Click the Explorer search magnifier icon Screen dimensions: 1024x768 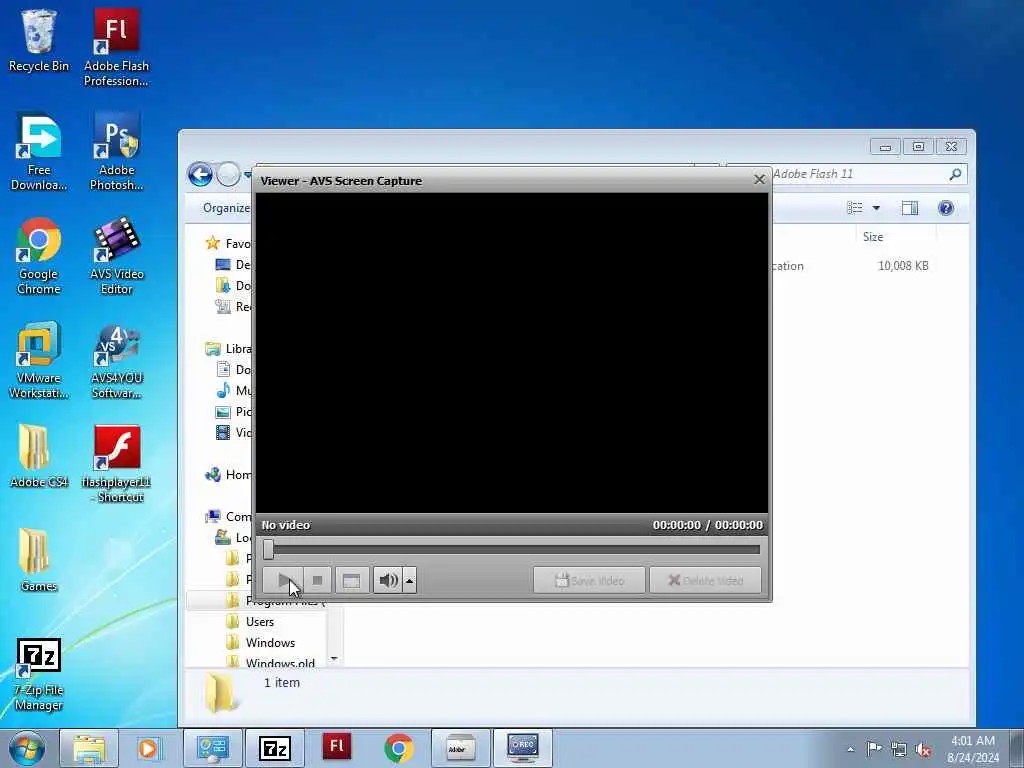click(x=955, y=174)
